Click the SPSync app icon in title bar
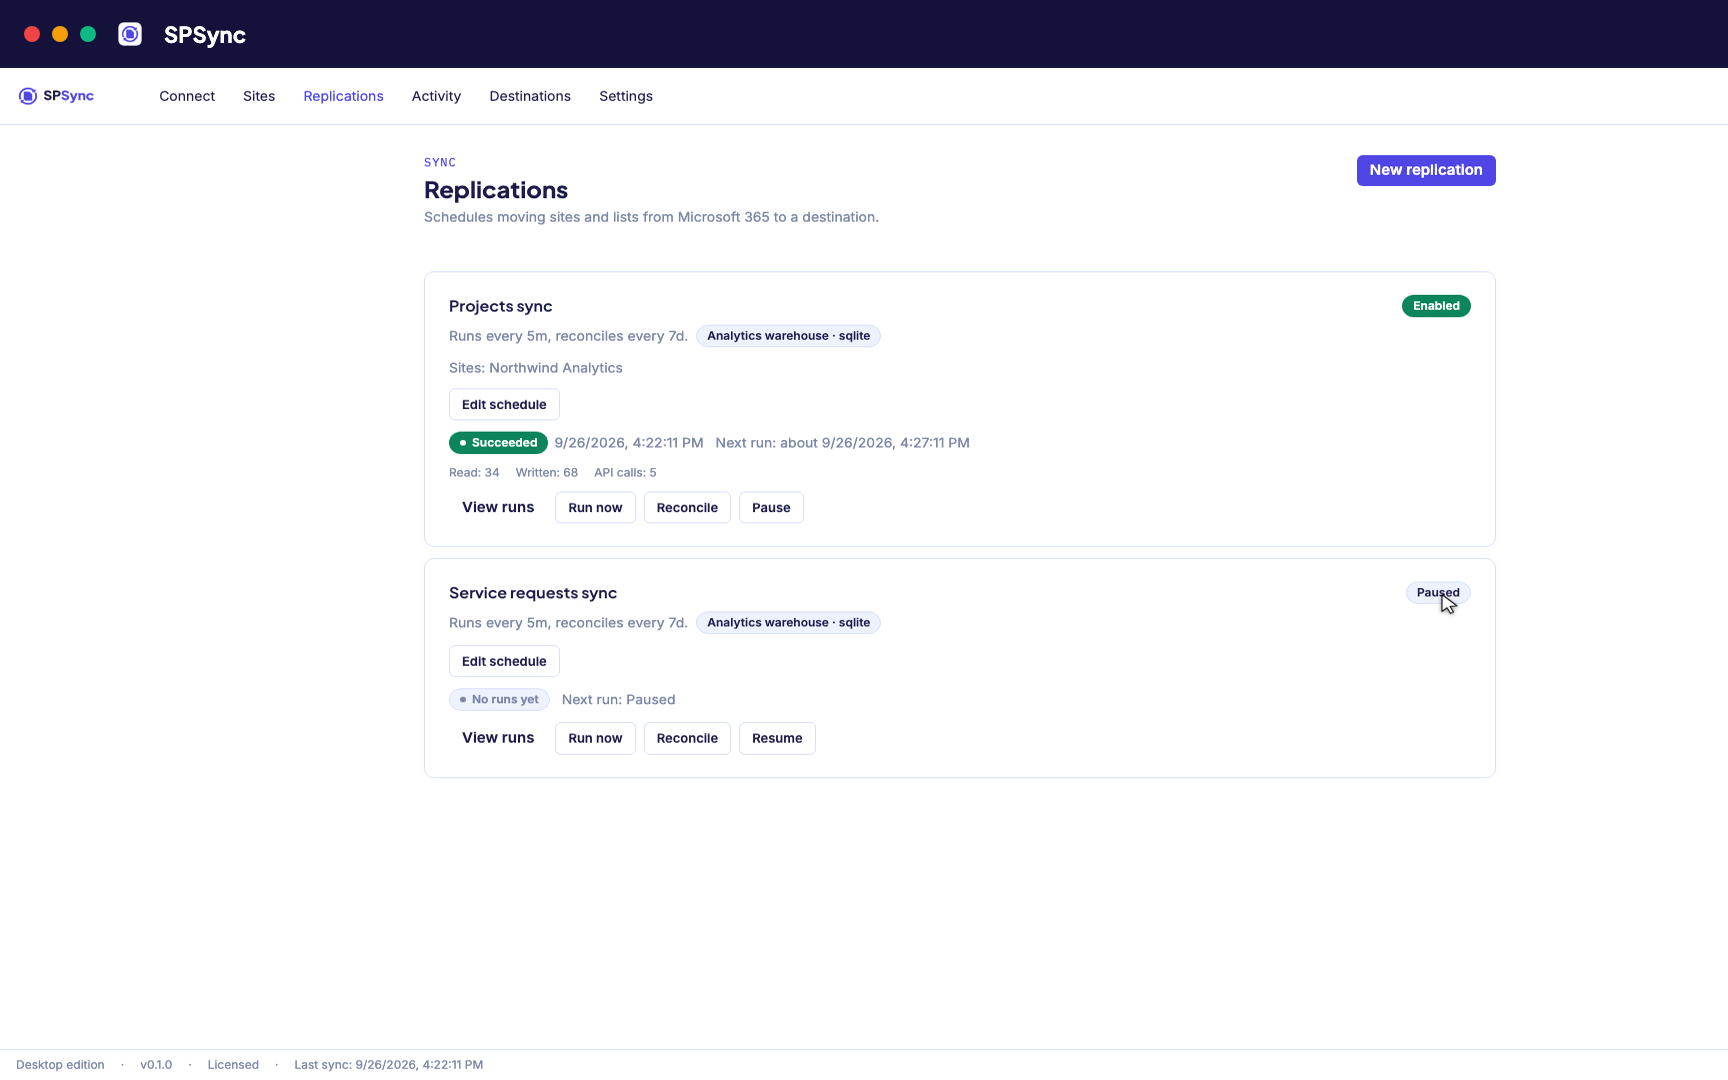 pyautogui.click(x=130, y=34)
